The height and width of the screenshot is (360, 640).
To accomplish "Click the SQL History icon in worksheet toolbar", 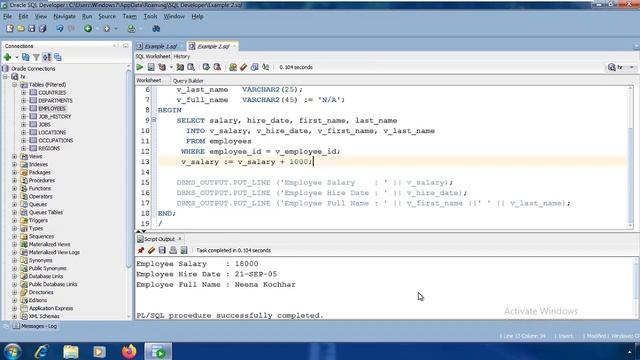I will (x=254, y=67).
